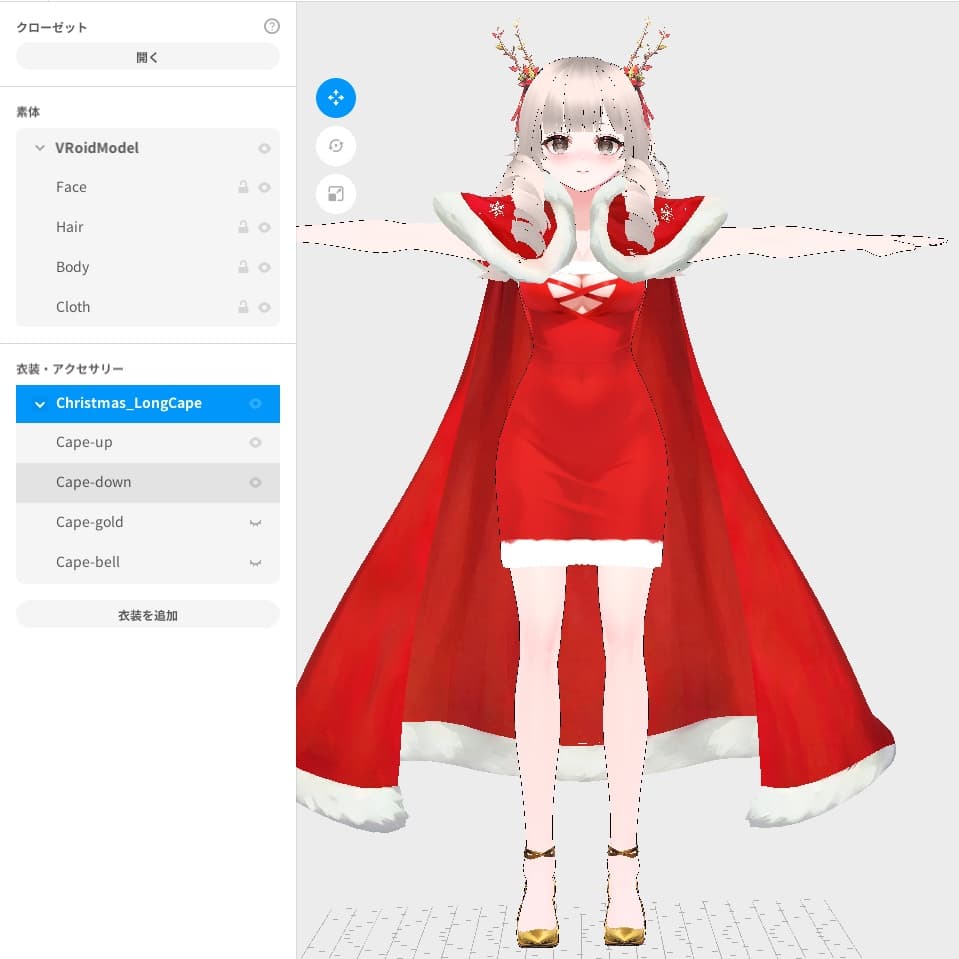Collapse the VRoidModel tree
This screenshot has height=959, width=959.
[x=40, y=148]
